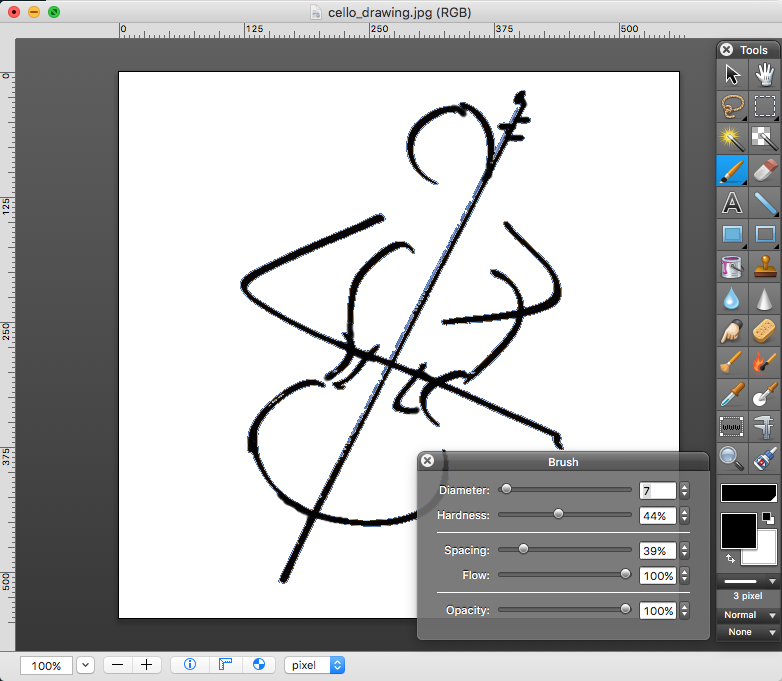Zoom in with the plus button
782x681 pixels.
pos(146,665)
